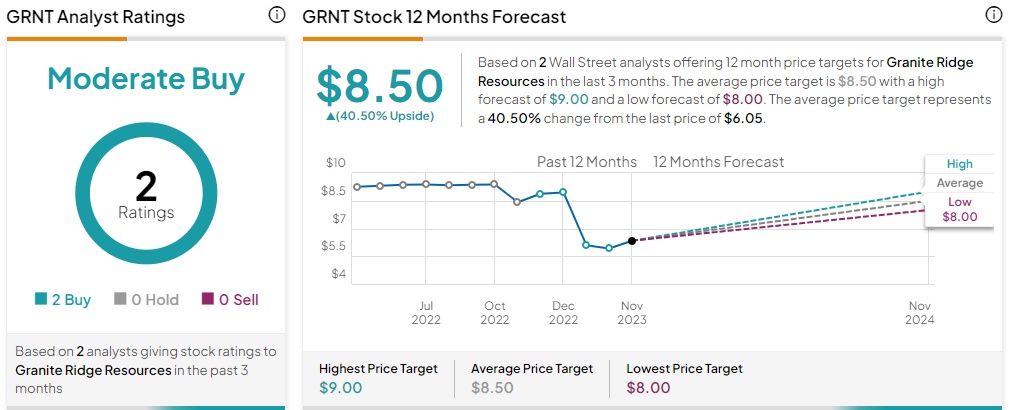Viewport: 1012px width, 410px height.
Task: Click the 12 Months Forecast chart label
Action: tap(718, 162)
